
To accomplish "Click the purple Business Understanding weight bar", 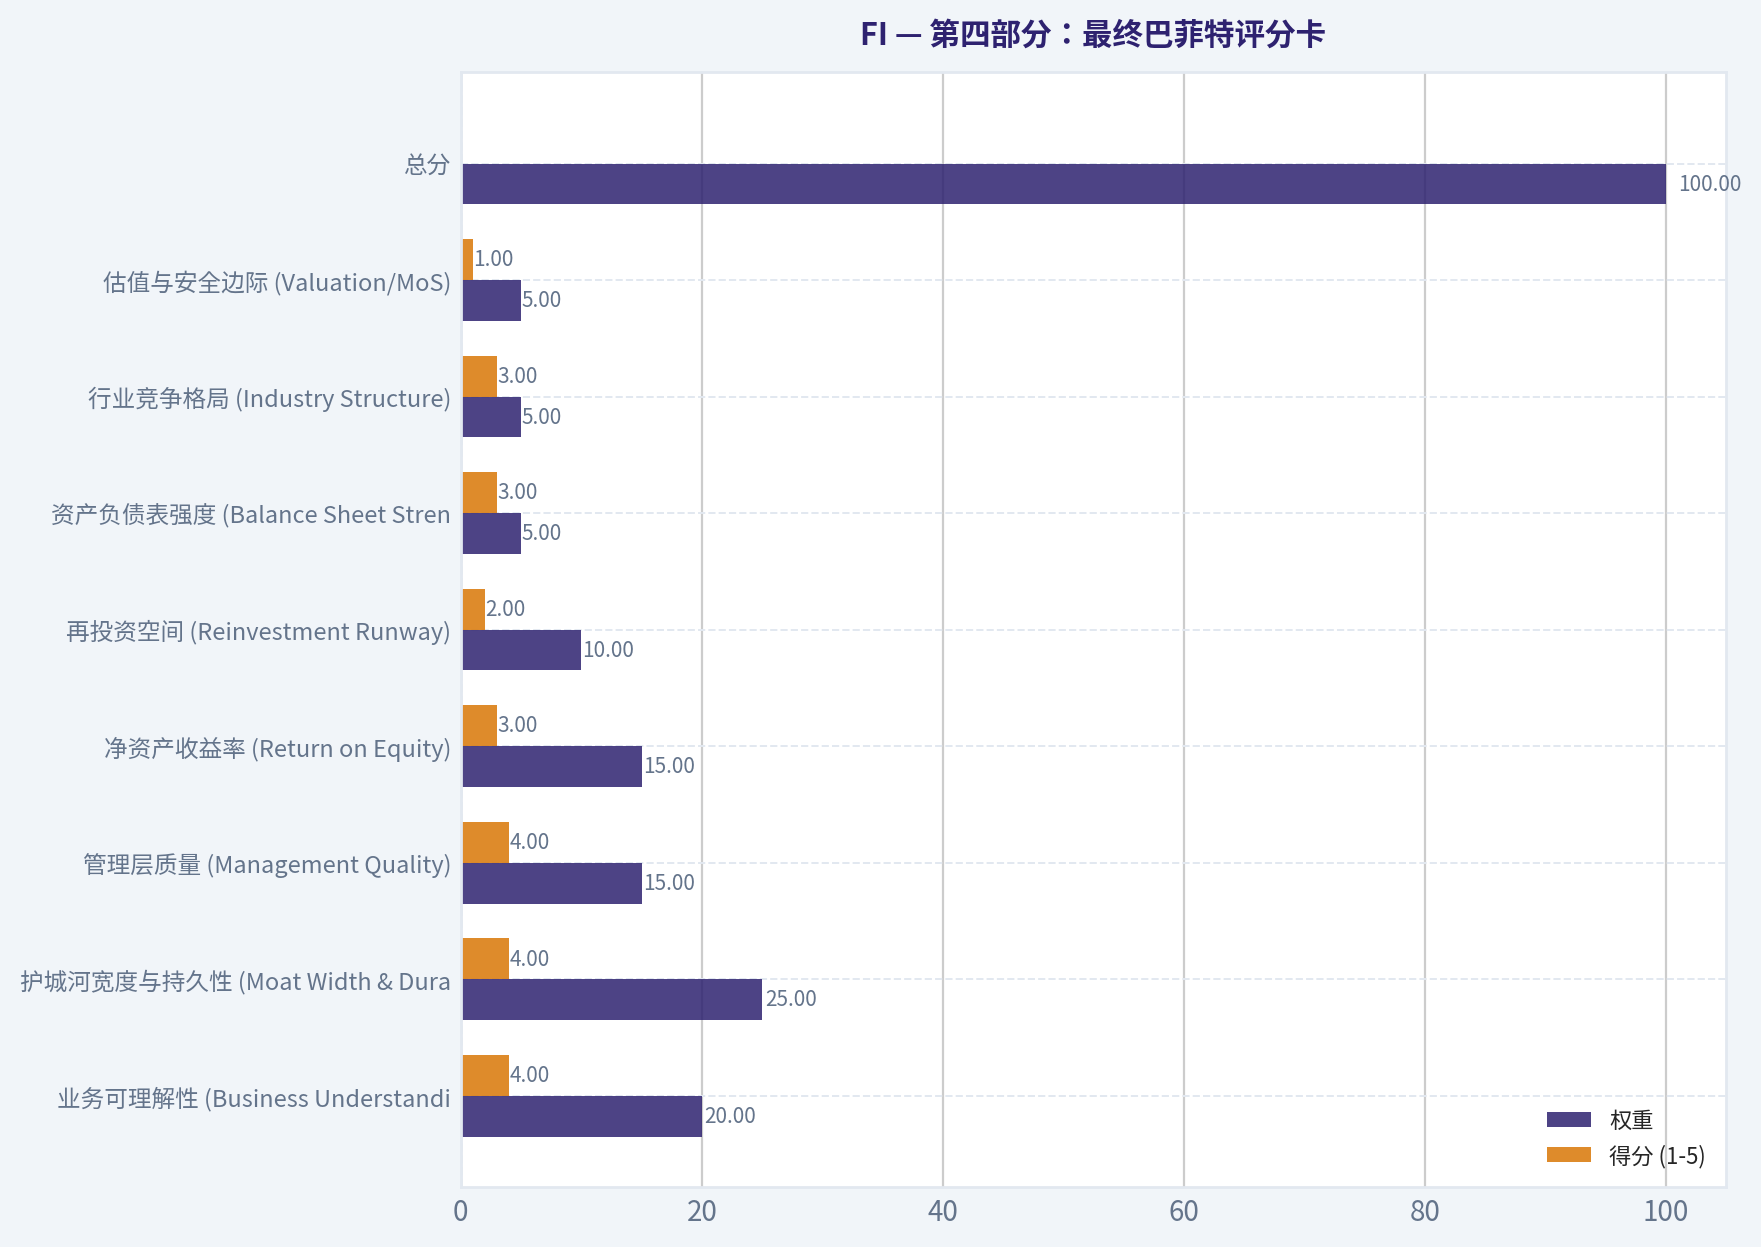I will click(582, 1116).
